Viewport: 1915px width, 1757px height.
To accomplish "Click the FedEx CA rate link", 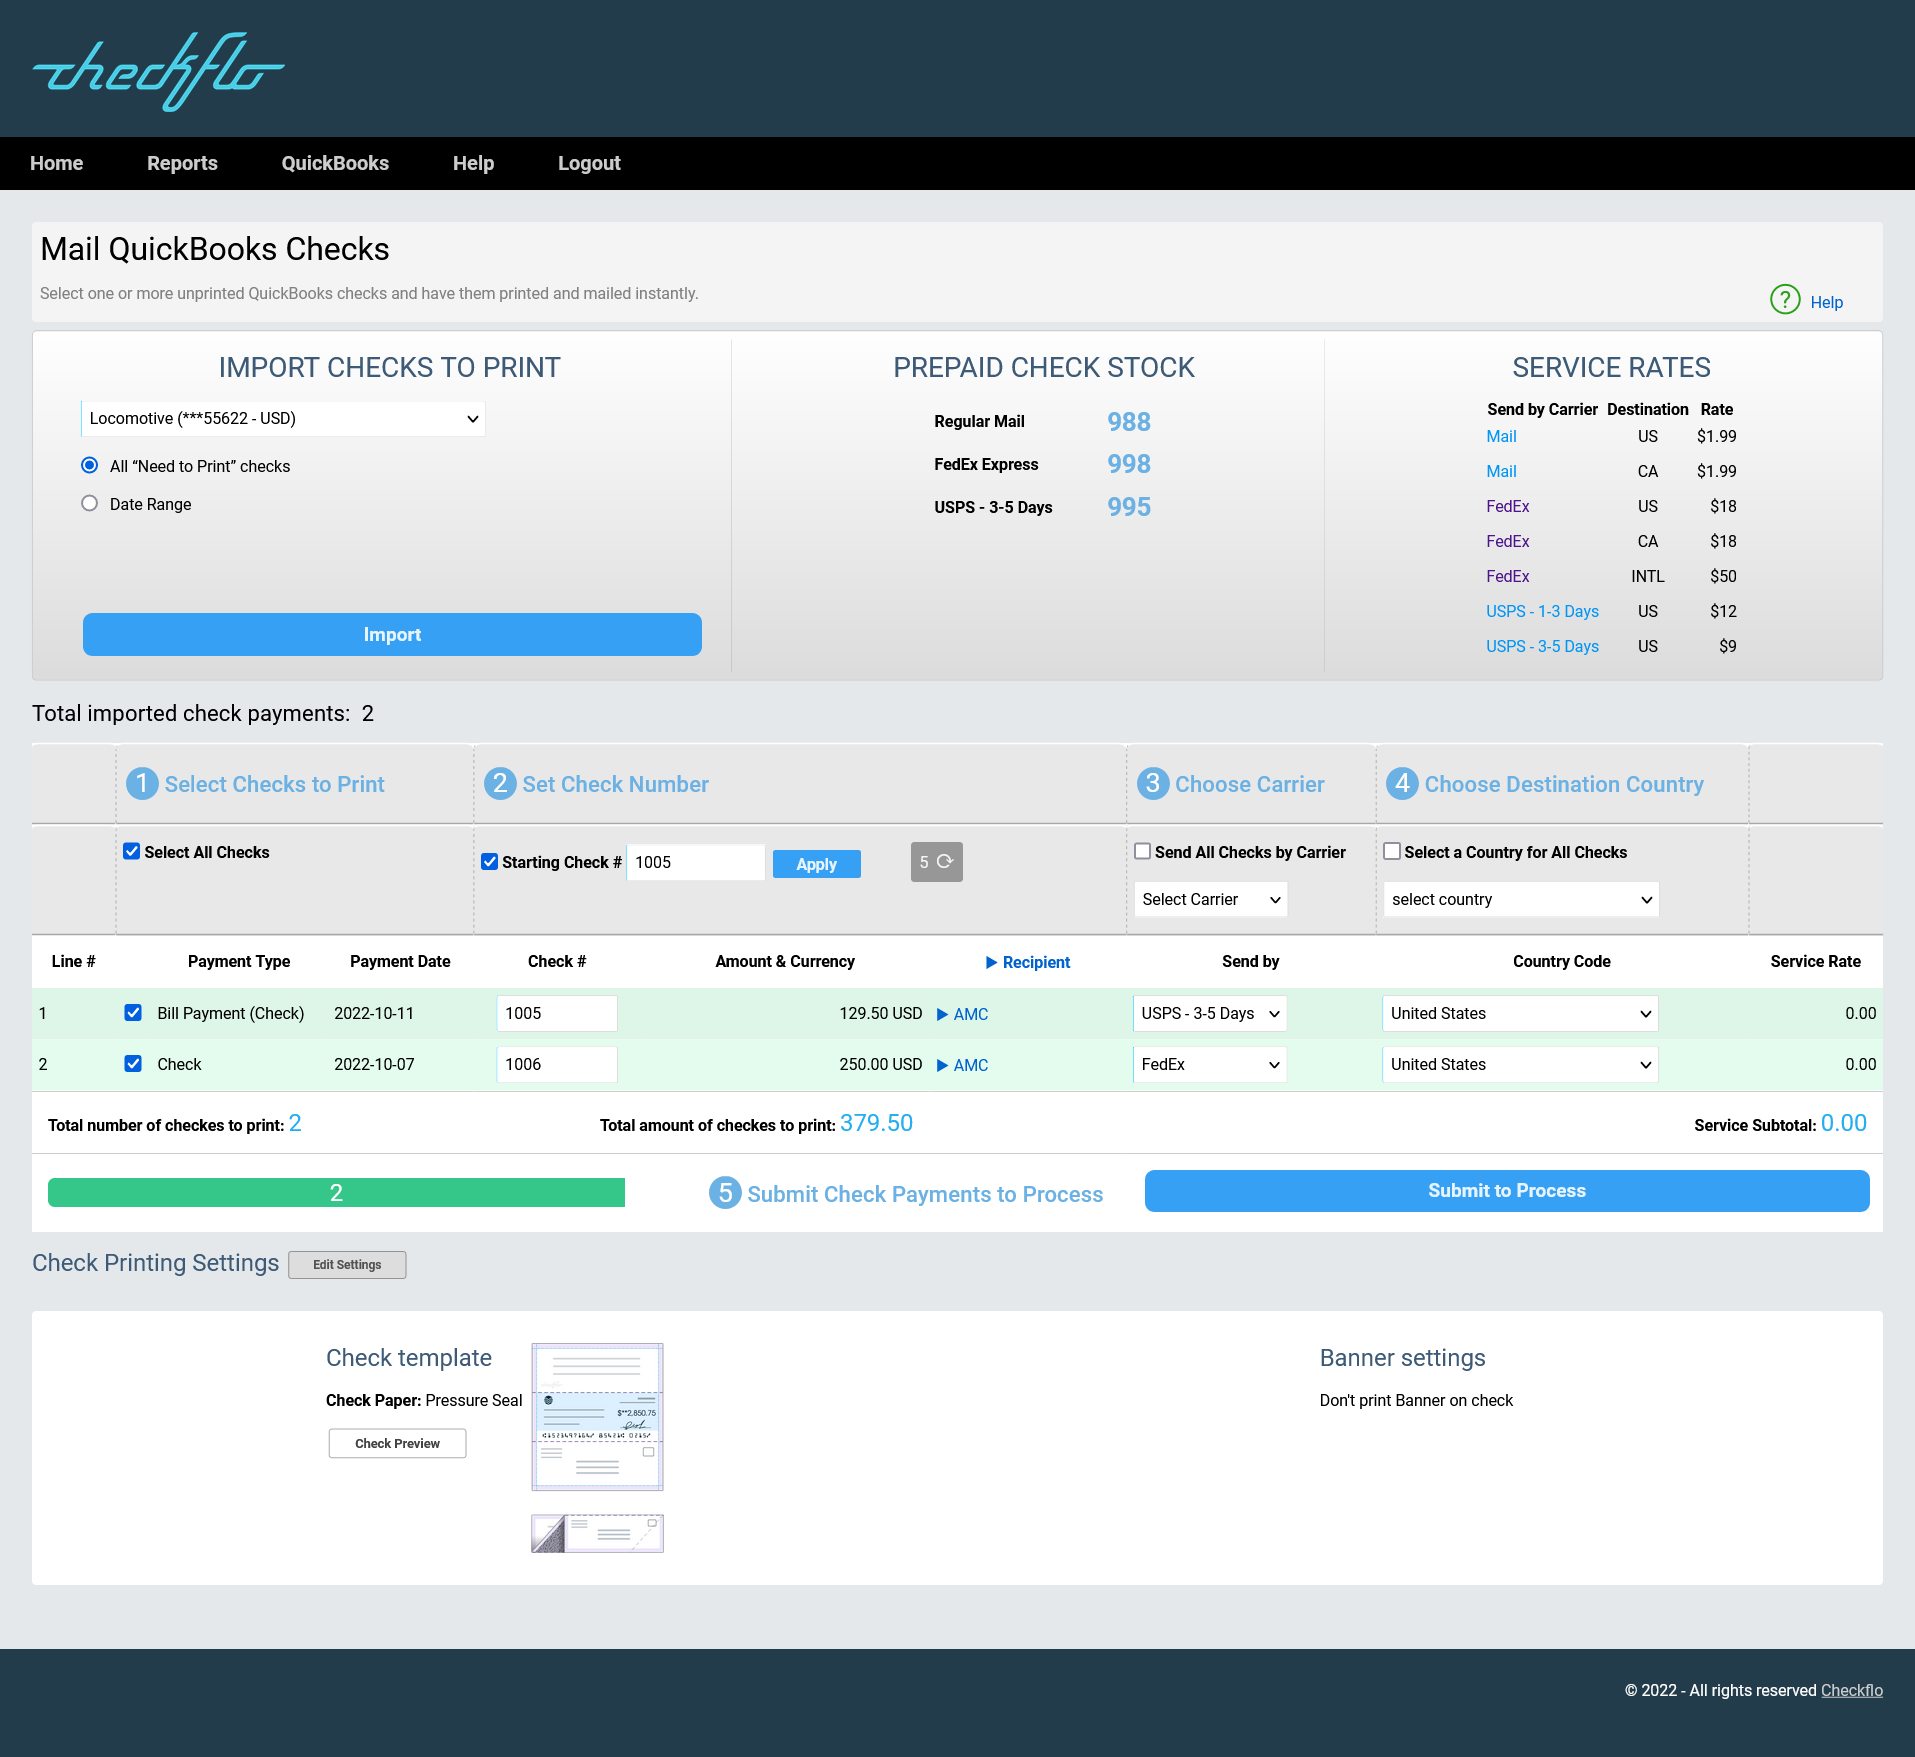I will pyautogui.click(x=1508, y=541).
